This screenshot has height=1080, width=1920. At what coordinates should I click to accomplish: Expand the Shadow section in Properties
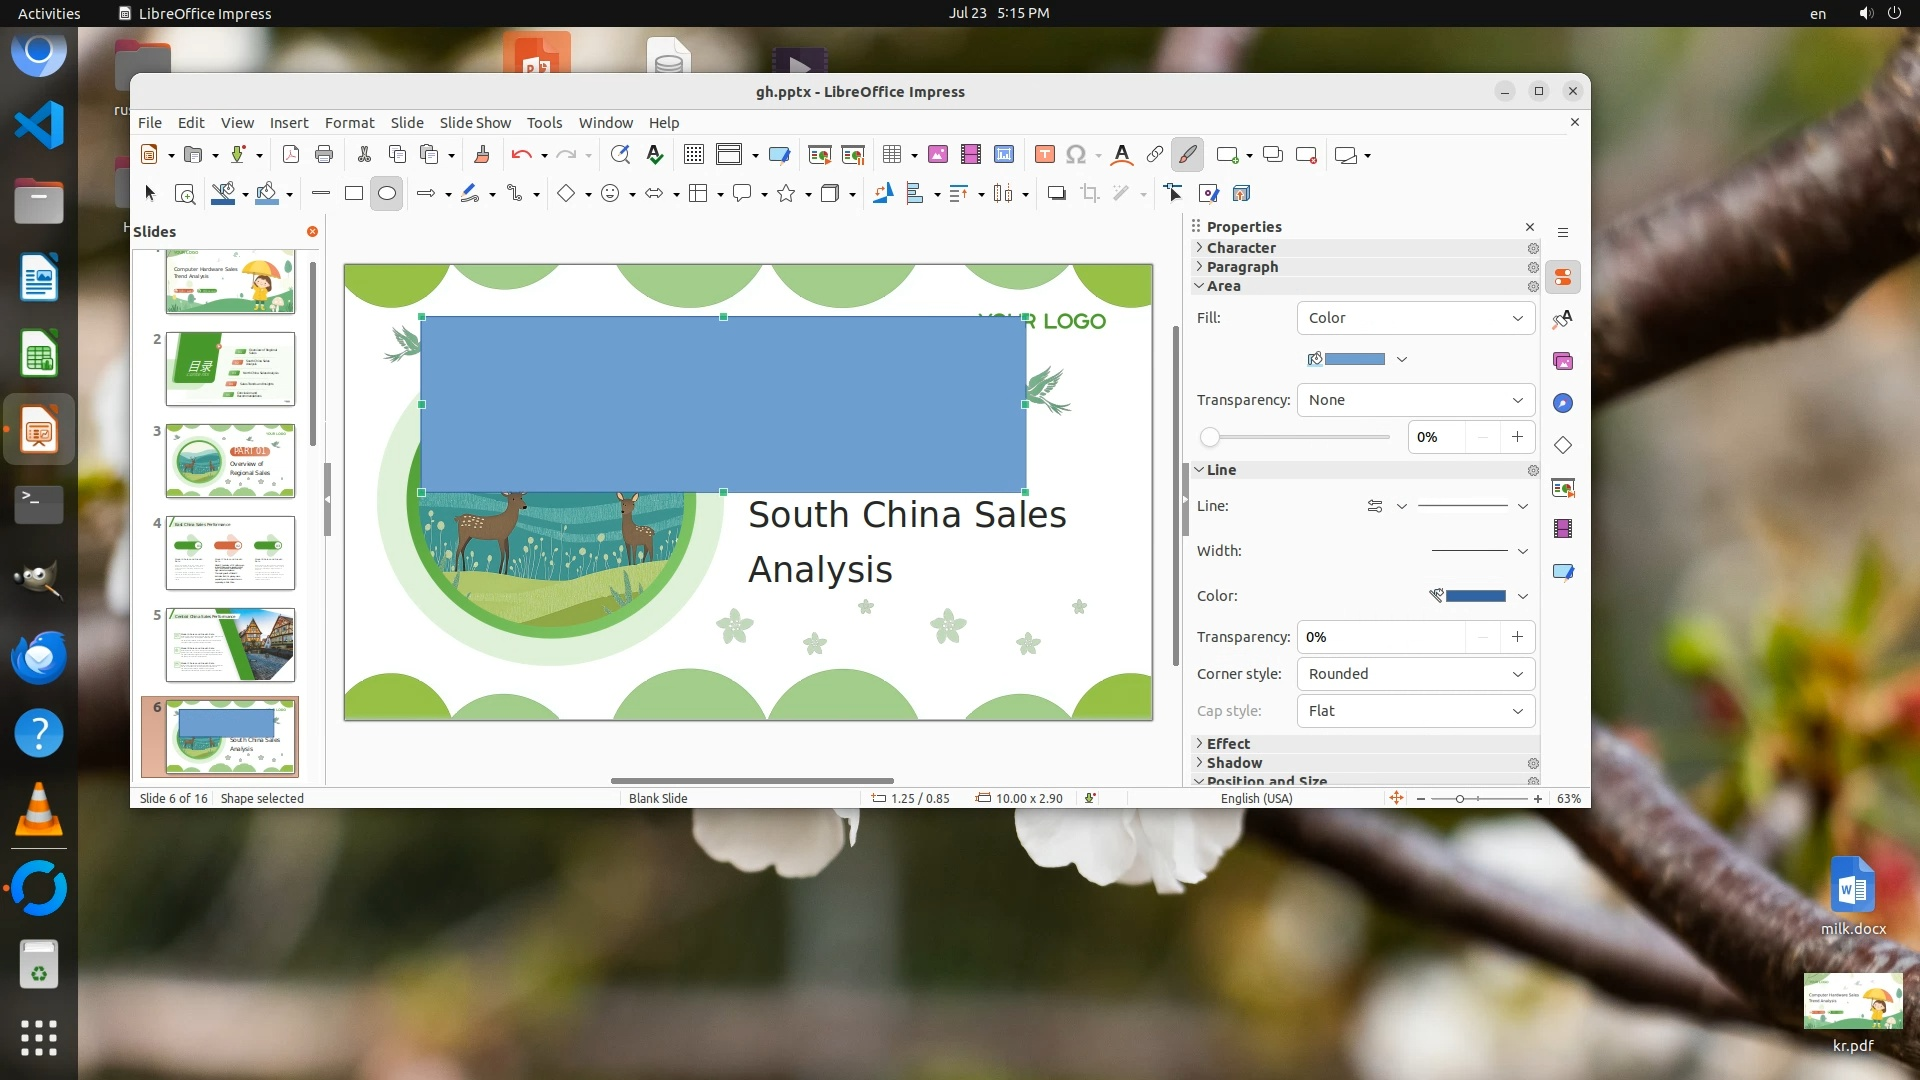click(1234, 763)
